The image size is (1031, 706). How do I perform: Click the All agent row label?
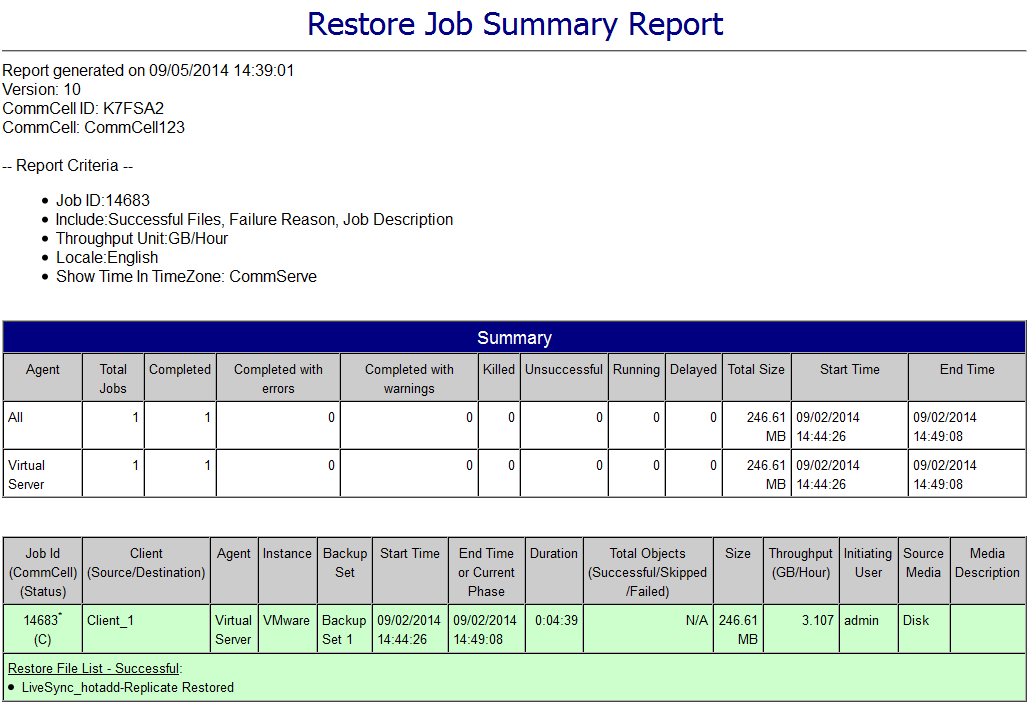(x=15, y=417)
